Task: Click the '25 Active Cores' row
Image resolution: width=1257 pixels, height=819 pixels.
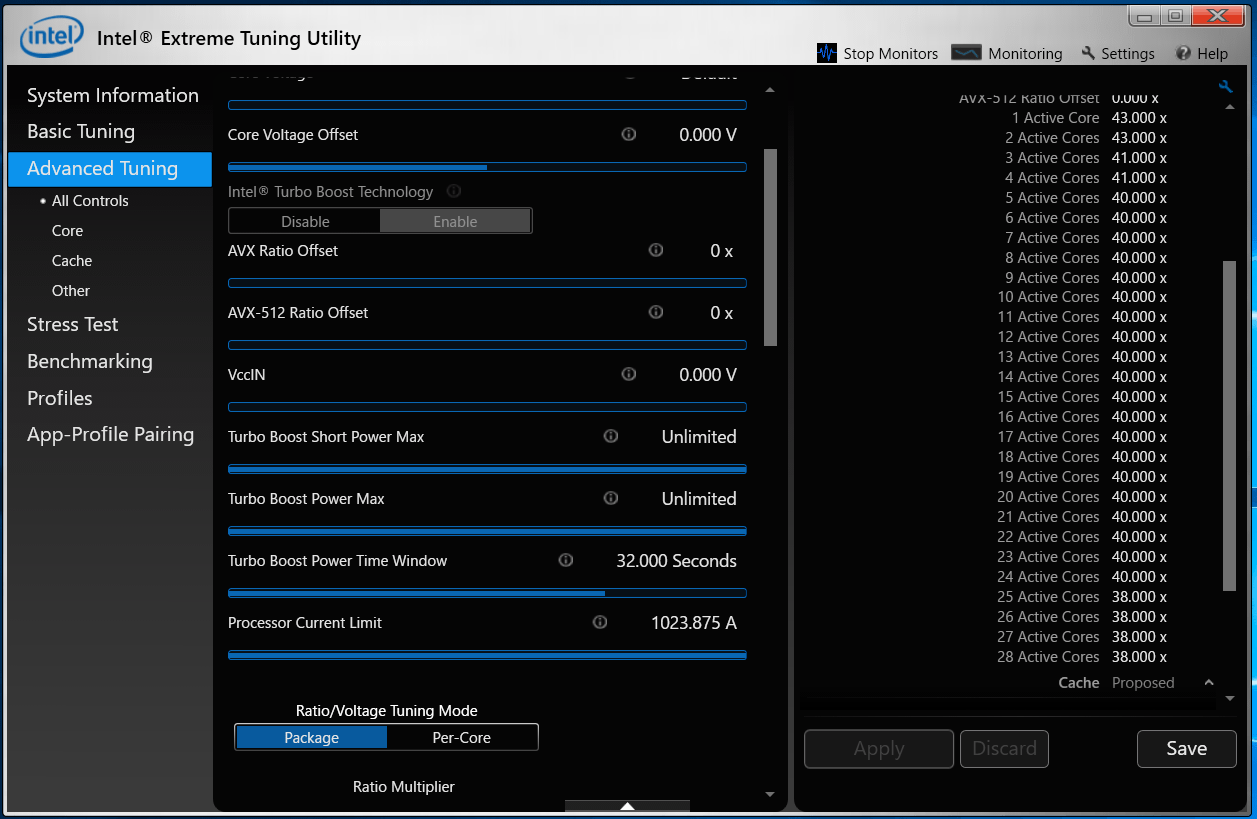Action: tap(1082, 597)
